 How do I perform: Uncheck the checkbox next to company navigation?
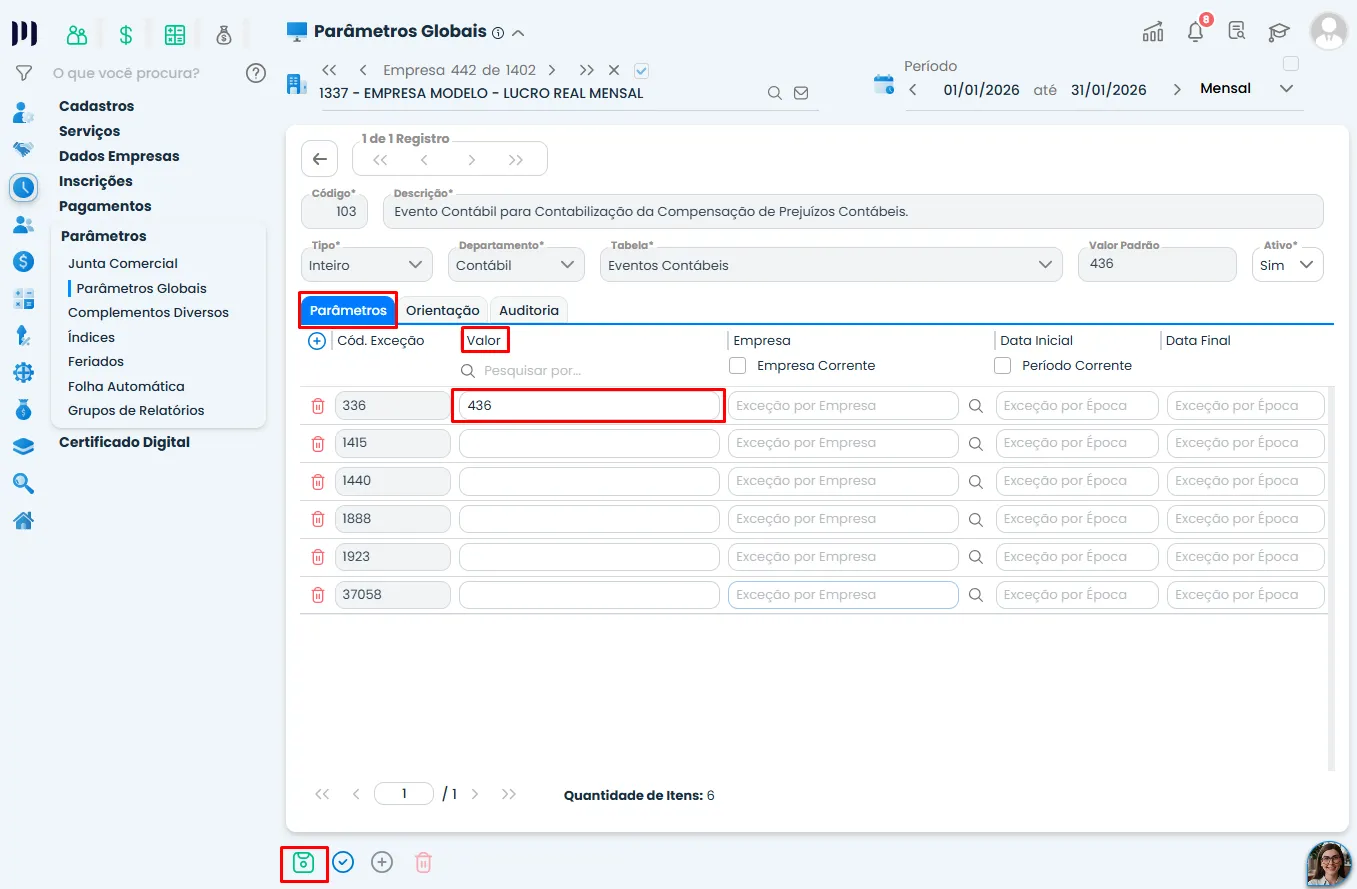[642, 70]
